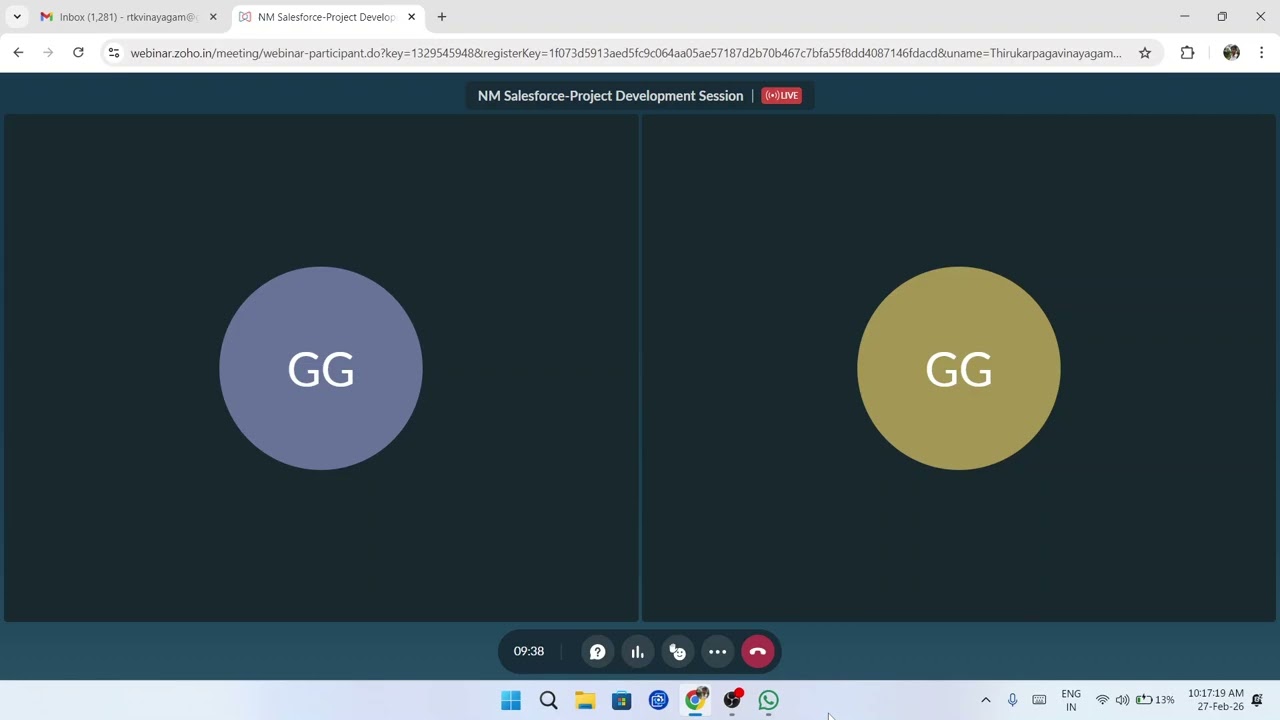The width and height of the screenshot is (1280, 720).
Task: Open the Q&A question icon in webinar toolbar
Action: click(597, 652)
